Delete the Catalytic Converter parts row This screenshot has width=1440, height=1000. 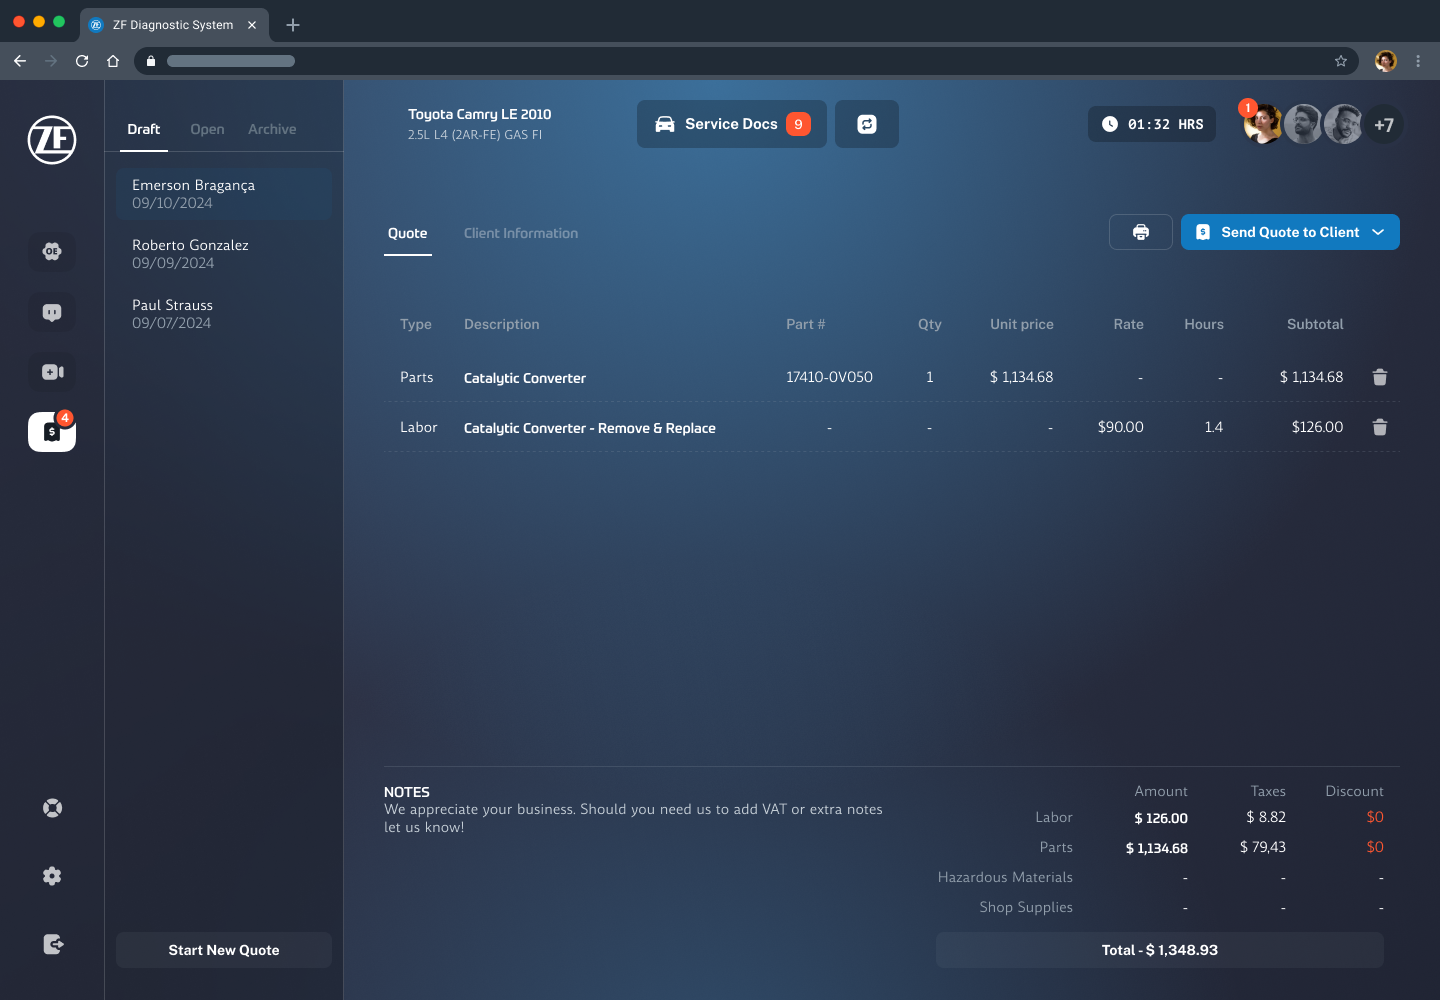[1380, 377]
